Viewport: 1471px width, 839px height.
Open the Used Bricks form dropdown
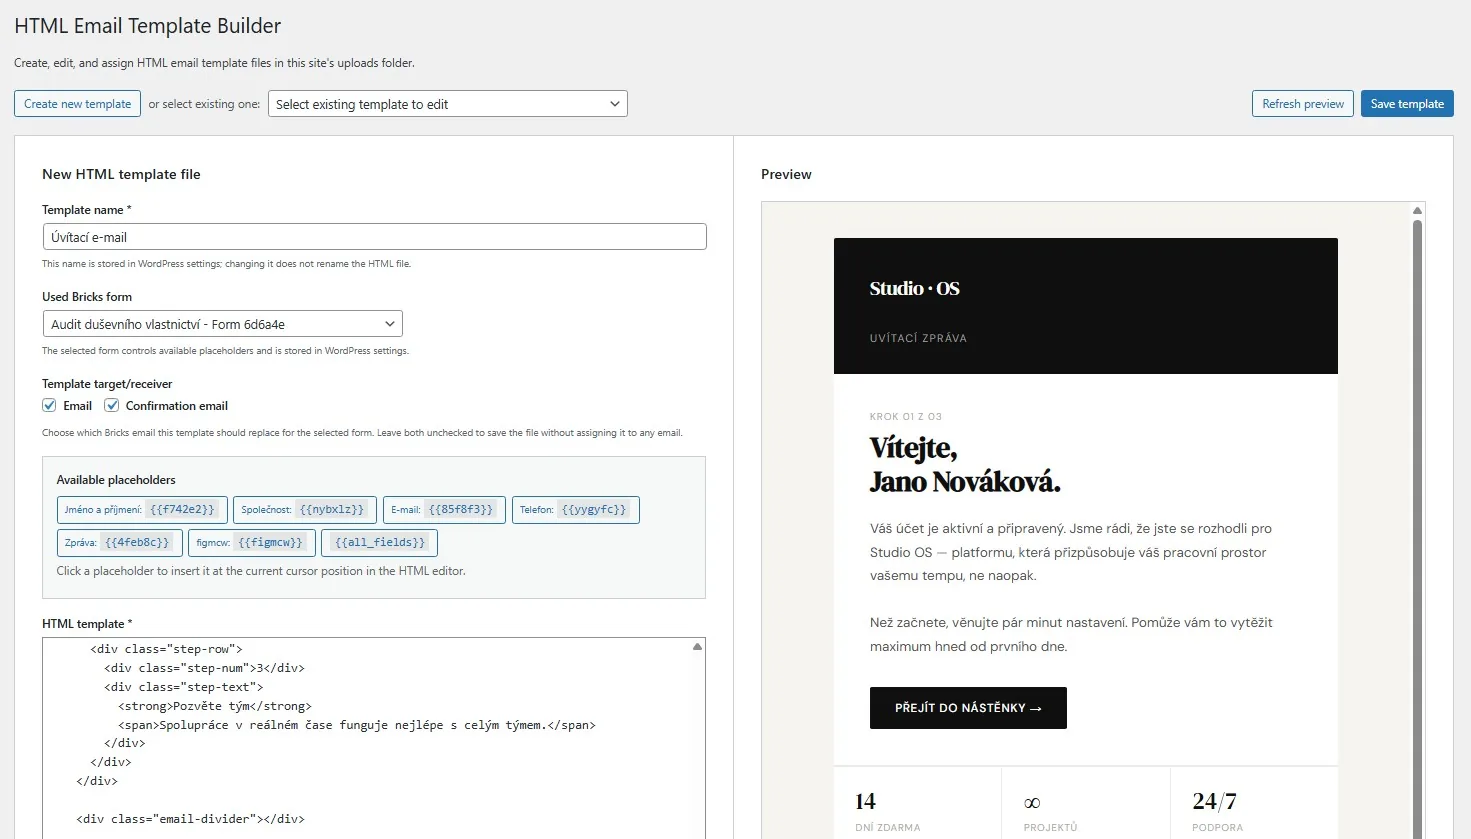222,324
